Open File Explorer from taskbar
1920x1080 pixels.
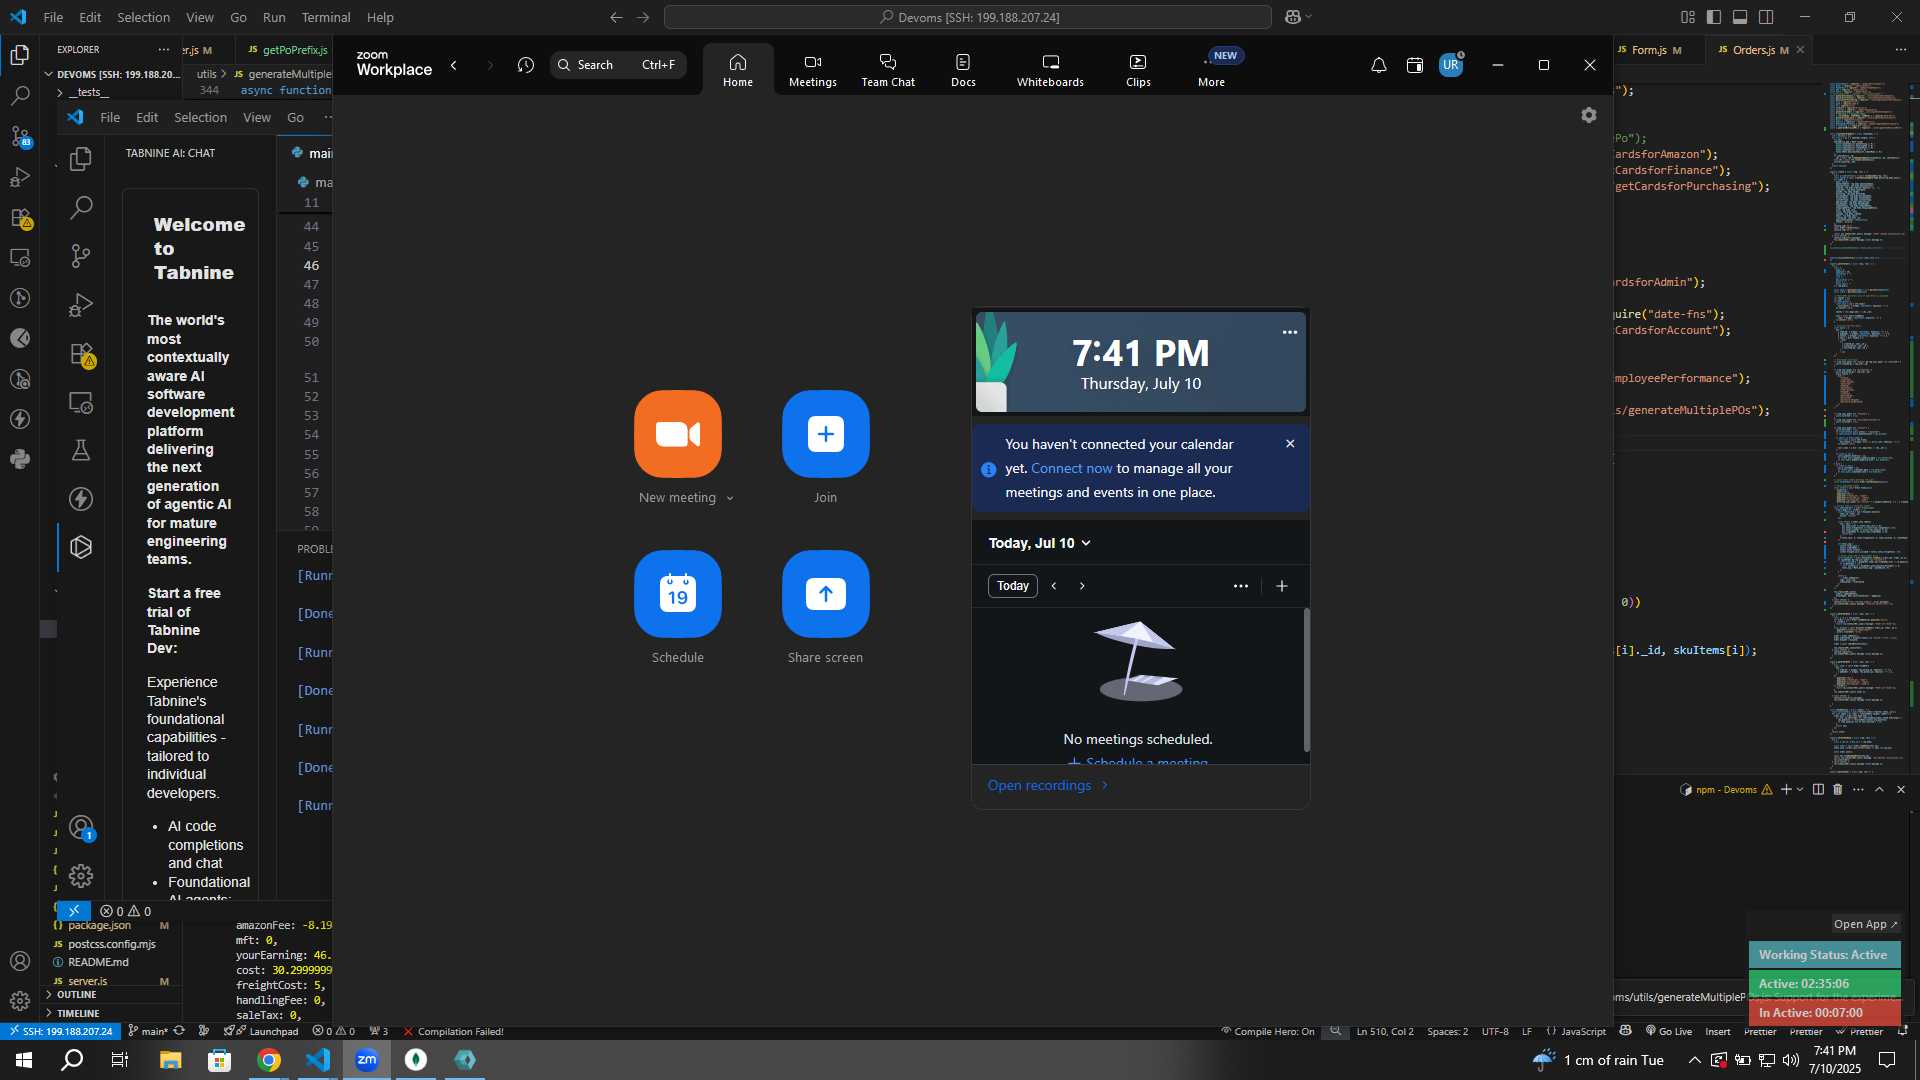[x=170, y=1060]
